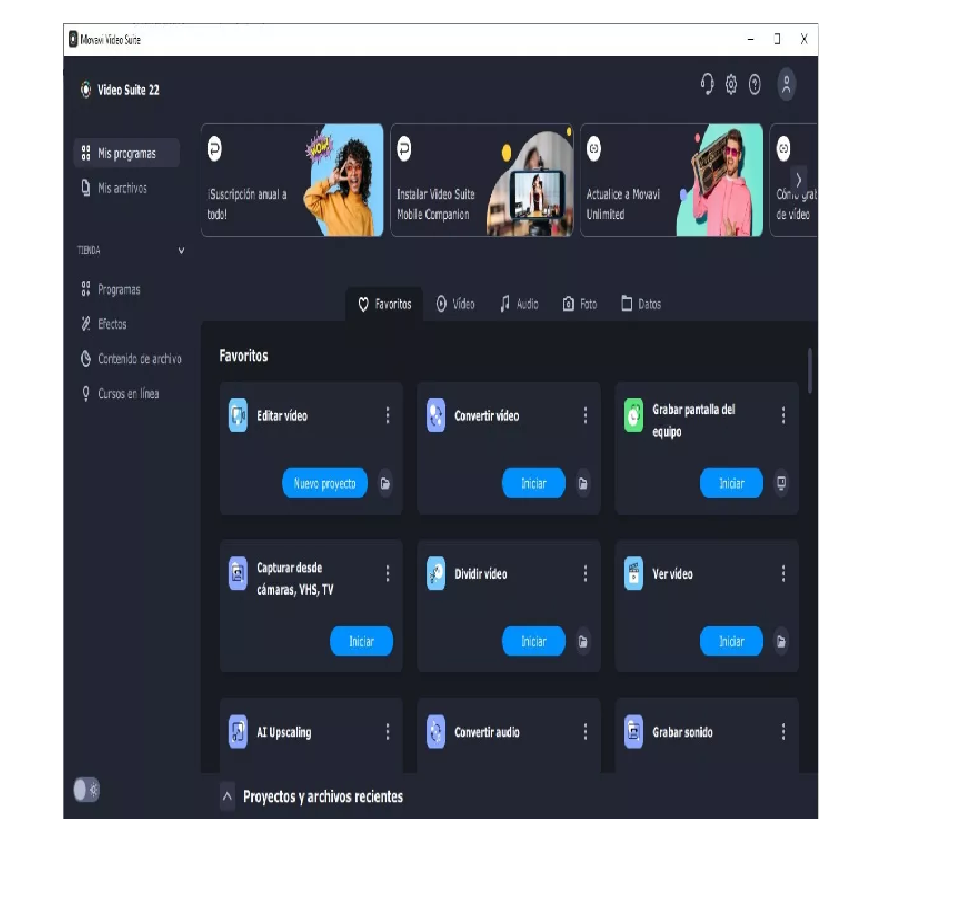The image size is (960, 900).
Task: Open file folder icon on Dividir vídeo card
Action: click(583, 641)
